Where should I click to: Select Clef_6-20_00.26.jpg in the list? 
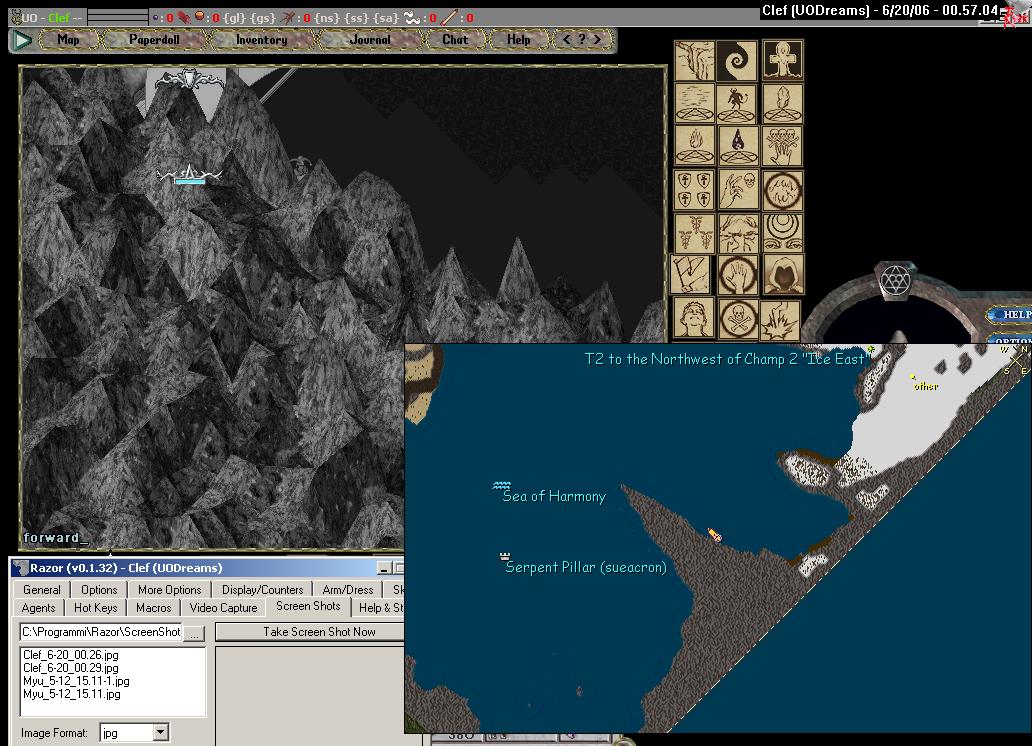[71, 654]
